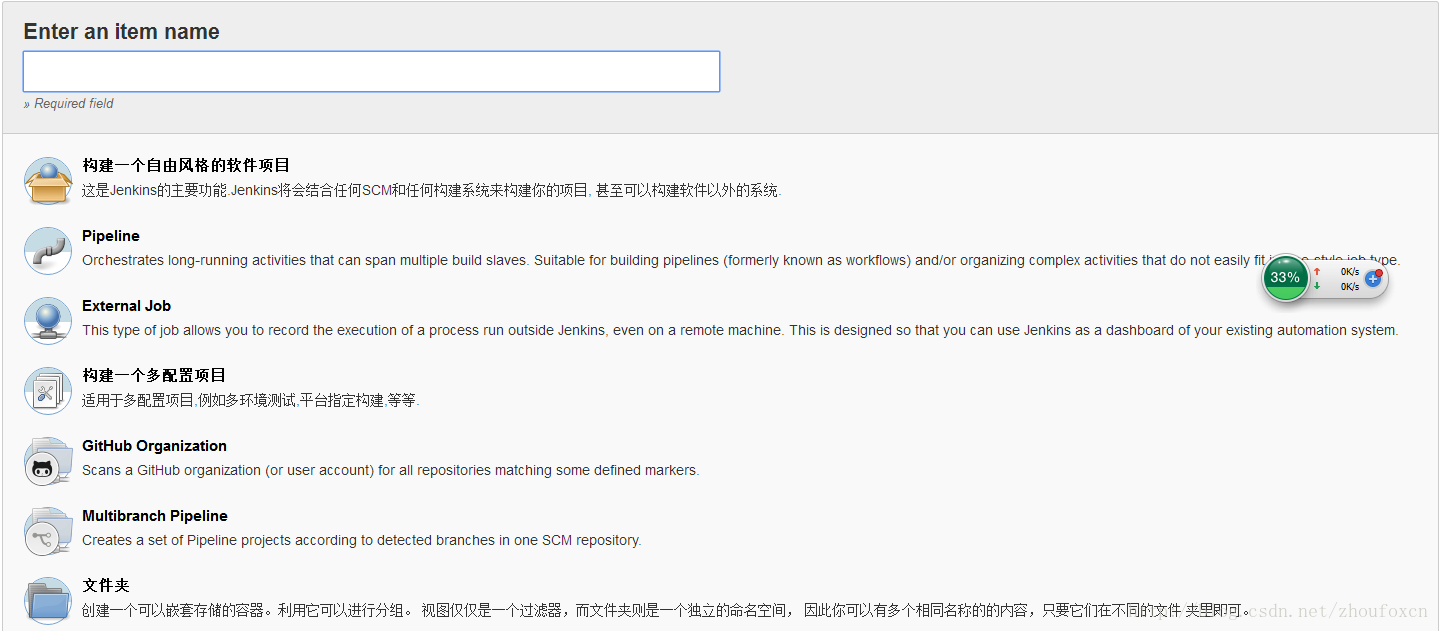
Task: Click the 文件夹 item title
Action: (106, 586)
